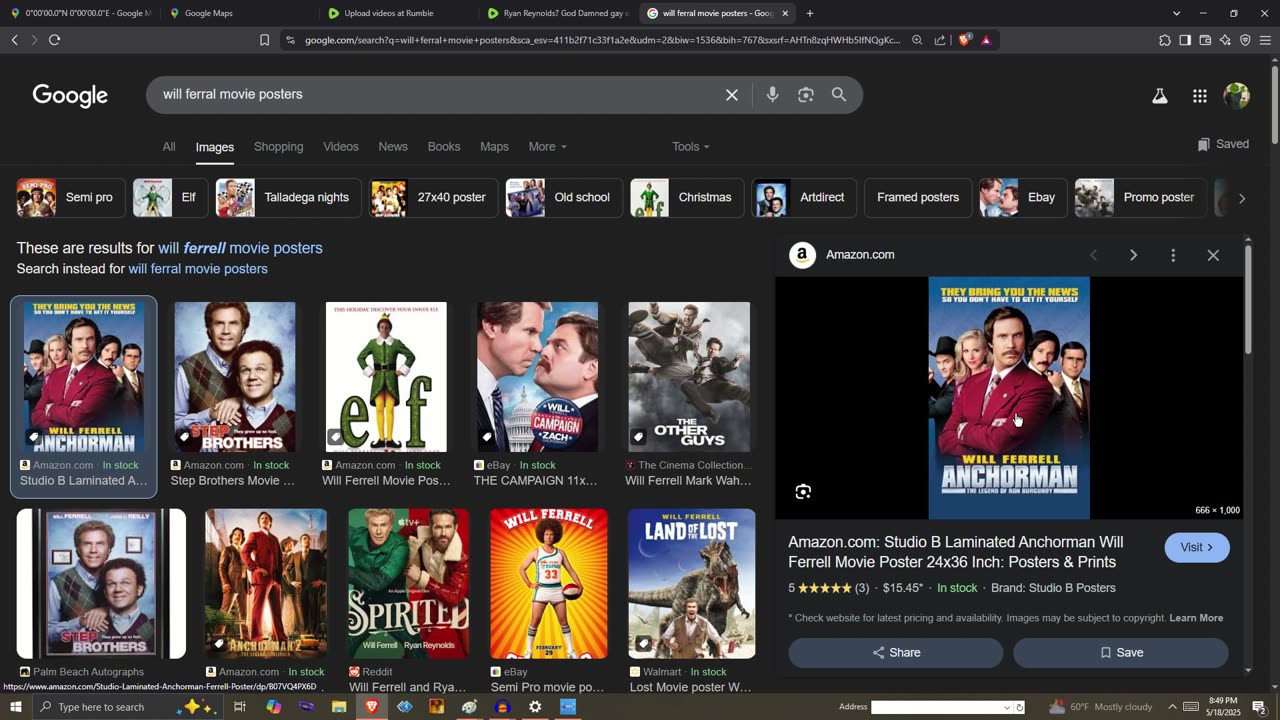The width and height of the screenshot is (1280, 720).
Task: Reload the page with browser refresh icon
Action: [54, 40]
